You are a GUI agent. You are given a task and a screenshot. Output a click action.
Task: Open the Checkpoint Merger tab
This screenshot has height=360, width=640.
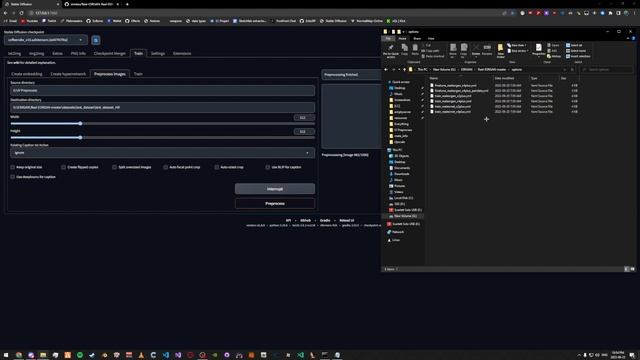click(x=109, y=53)
